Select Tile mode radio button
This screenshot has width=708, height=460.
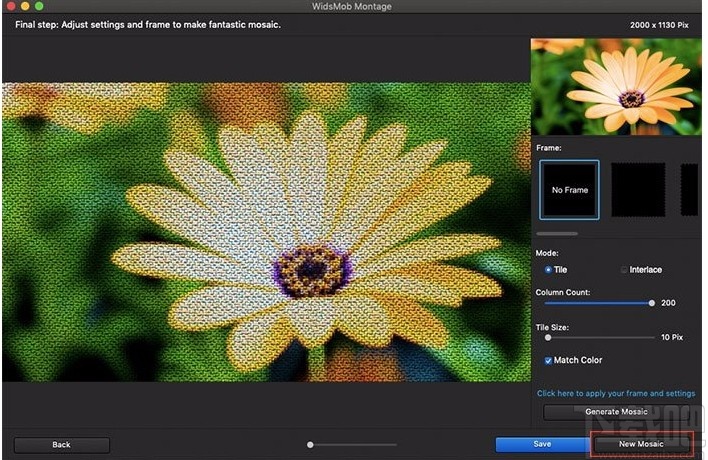click(548, 270)
